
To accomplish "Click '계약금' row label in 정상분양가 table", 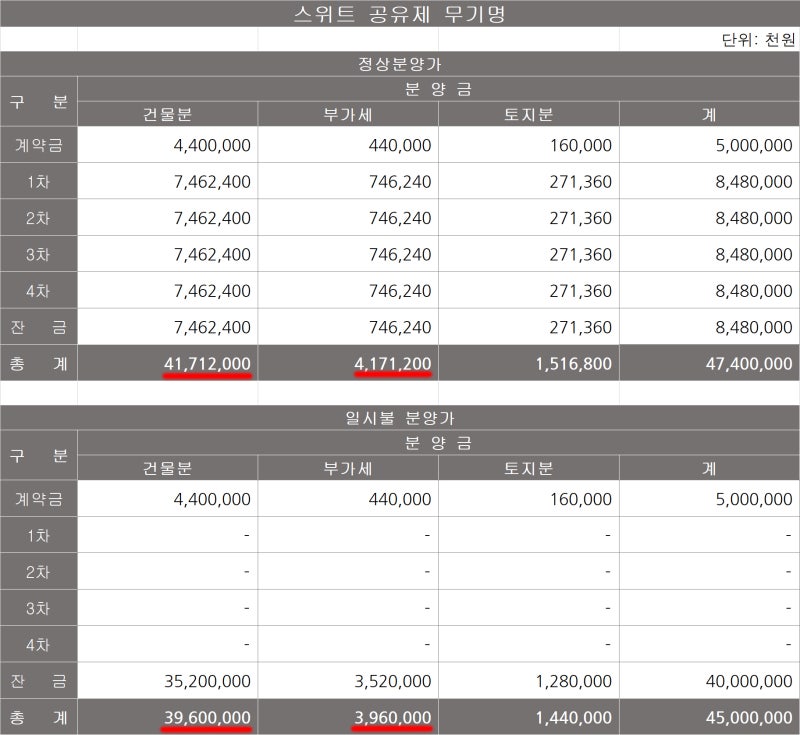I will point(39,145).
